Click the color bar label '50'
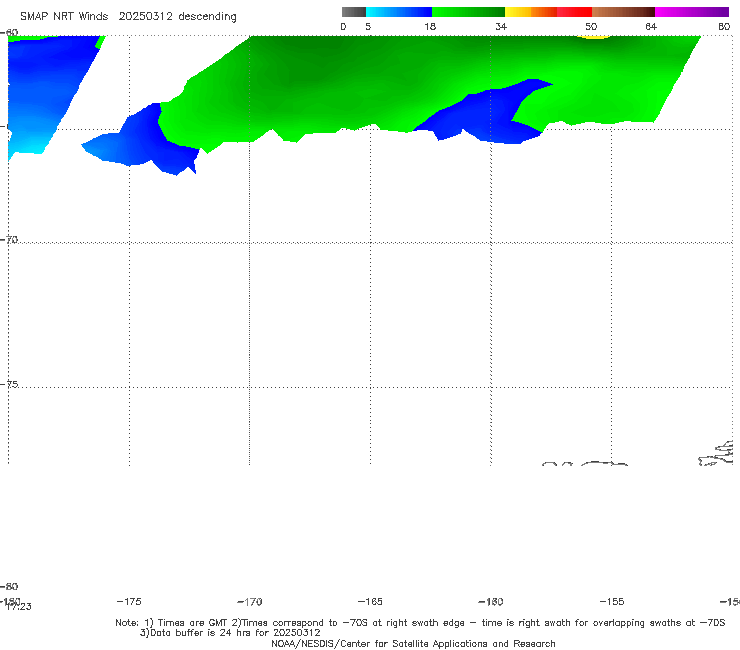The image size is (740, 650). 591,27
